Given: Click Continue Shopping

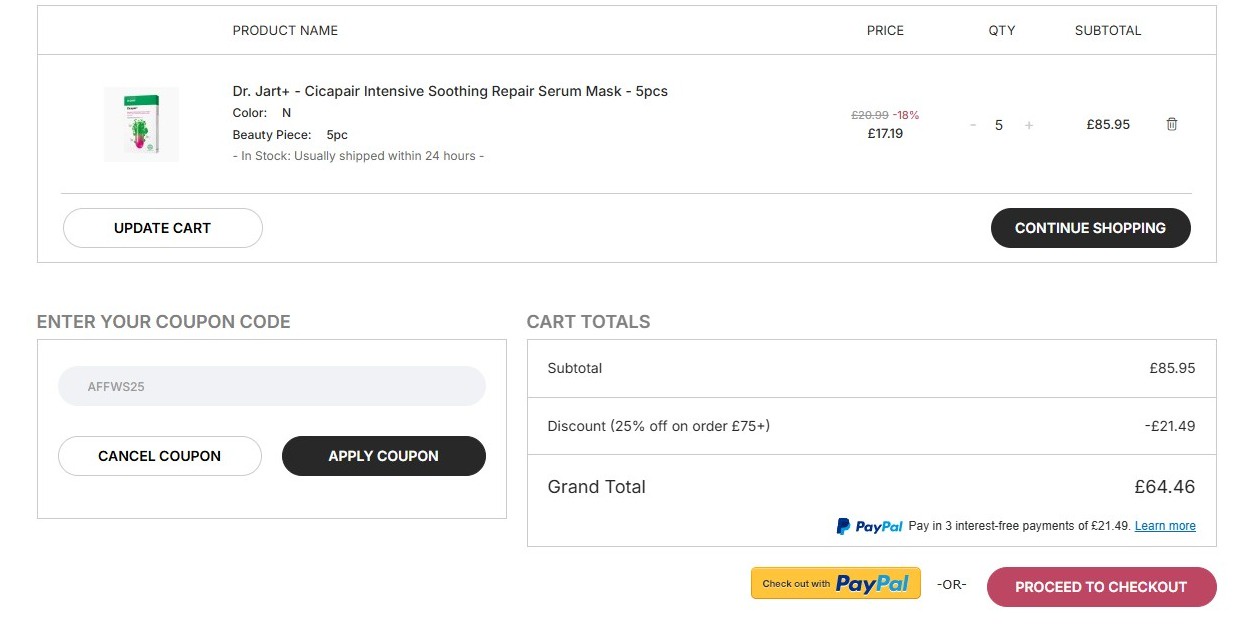Looking at the screenshot, I should [x=1090, y=228].
